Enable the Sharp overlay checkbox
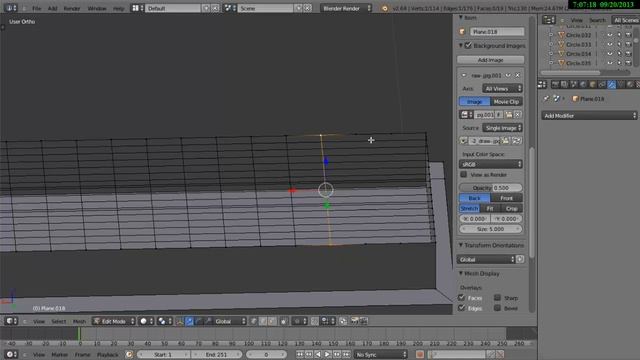The width and height of the screenshot is (640, 360). (497, 298)
